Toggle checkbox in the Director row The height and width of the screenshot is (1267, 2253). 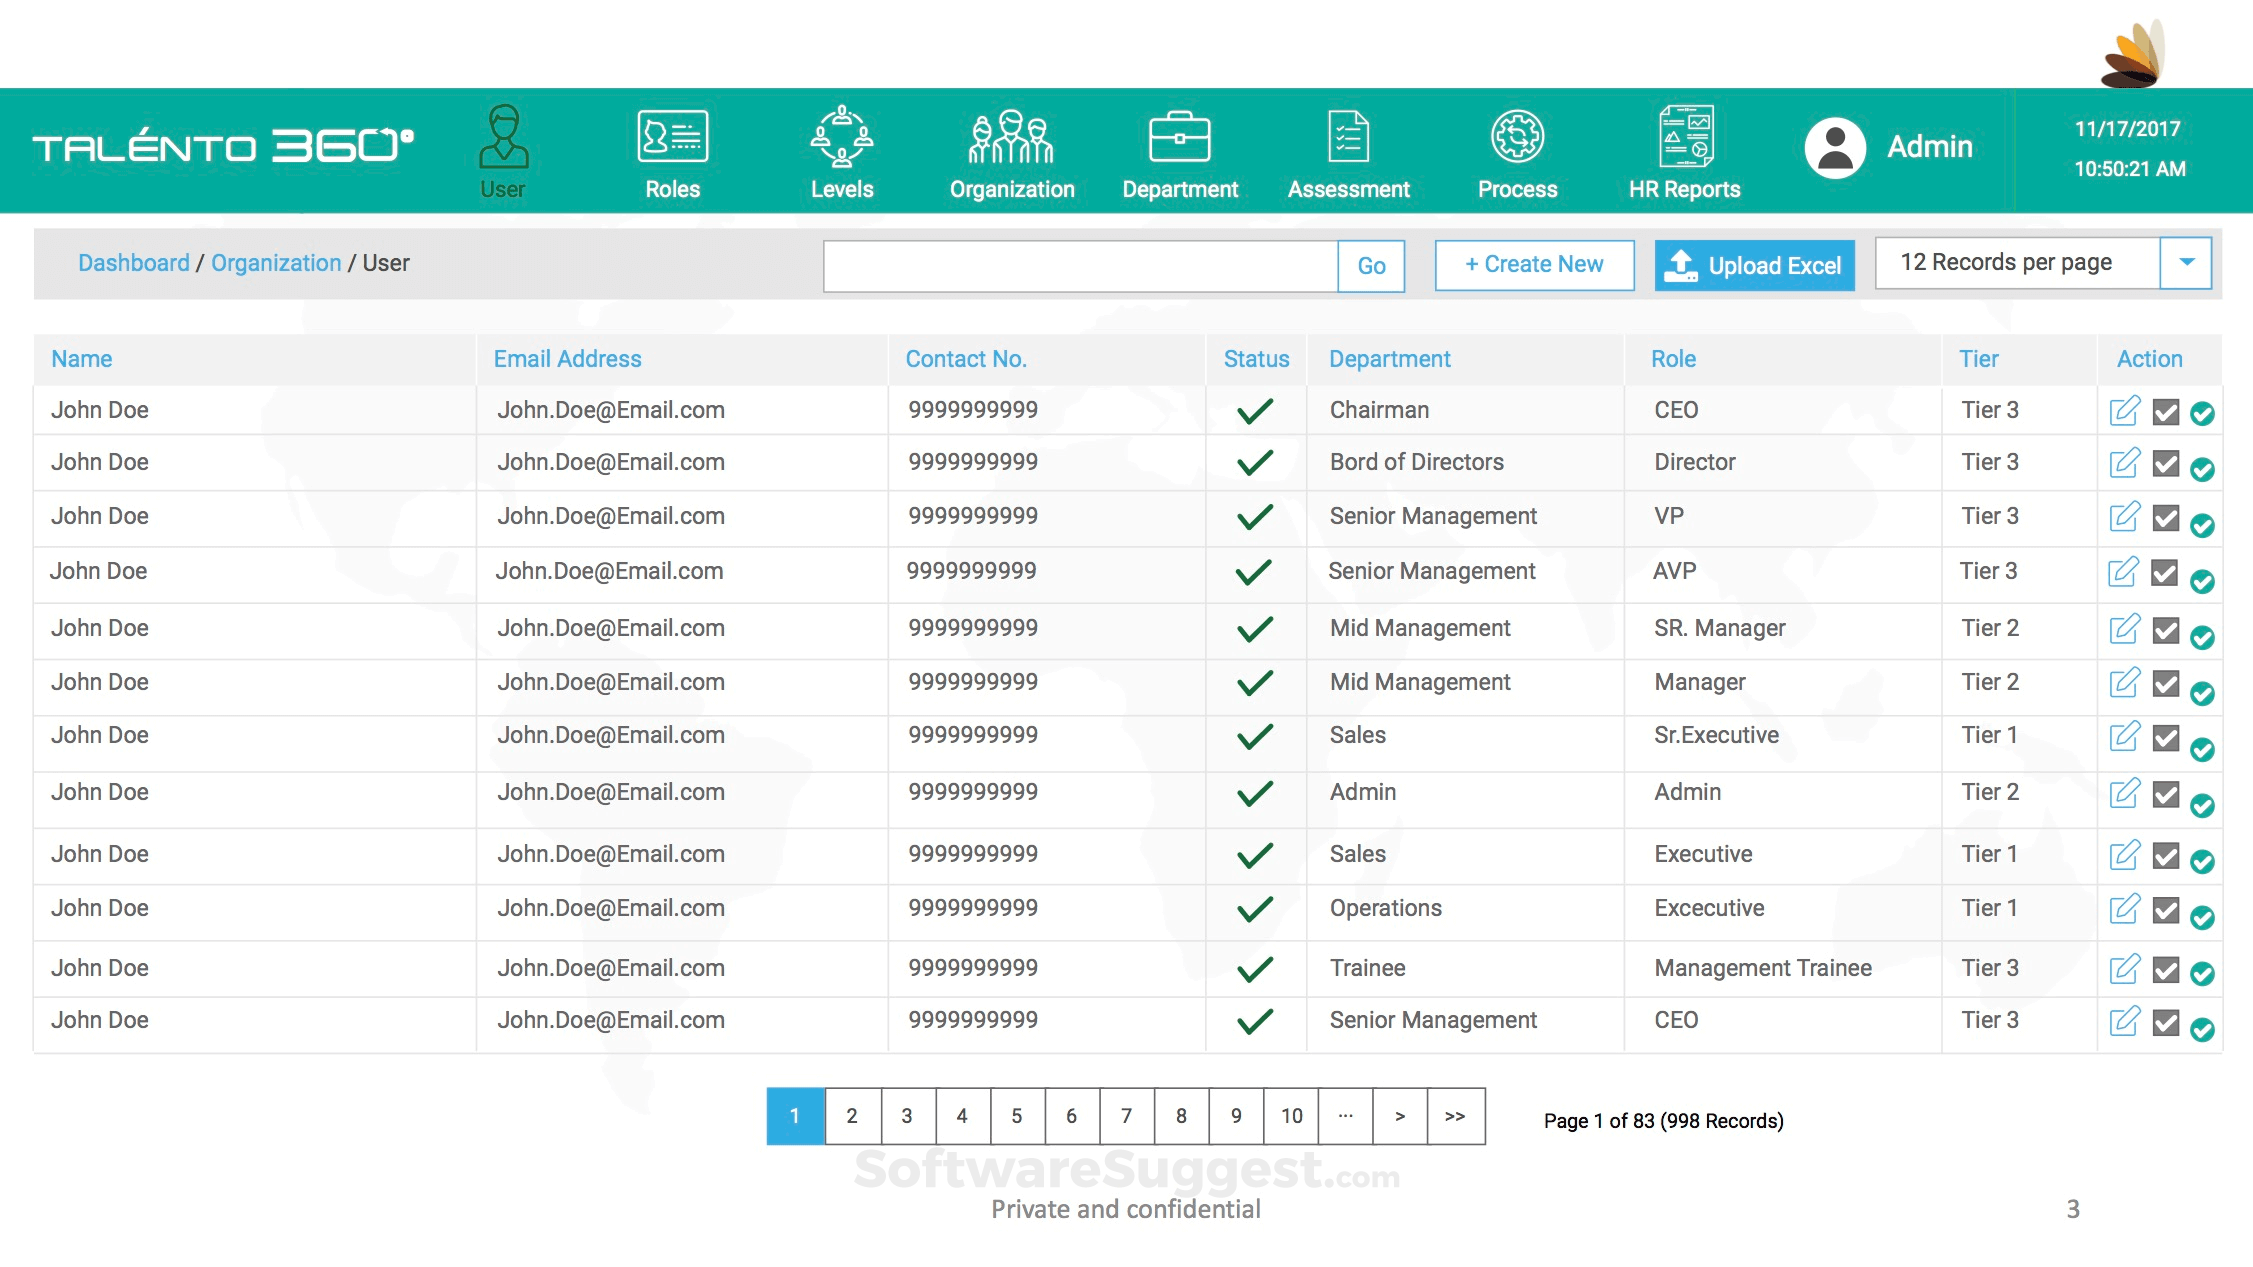coord(2166,464)
